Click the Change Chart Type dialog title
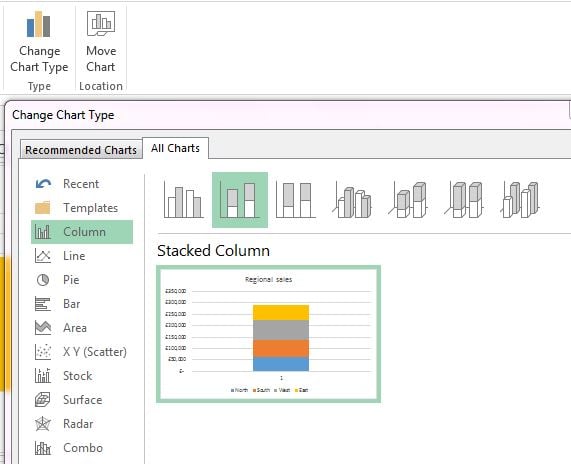The height and width of the screenshot is (464, 571). (63, 115)
